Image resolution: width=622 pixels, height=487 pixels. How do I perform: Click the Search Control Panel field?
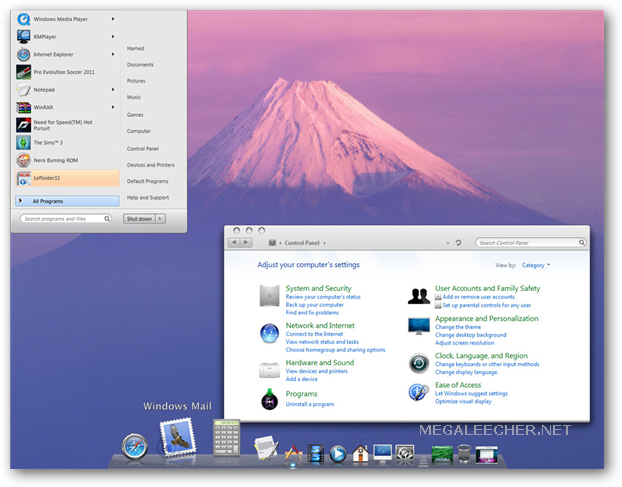click(x=530, y=242)
